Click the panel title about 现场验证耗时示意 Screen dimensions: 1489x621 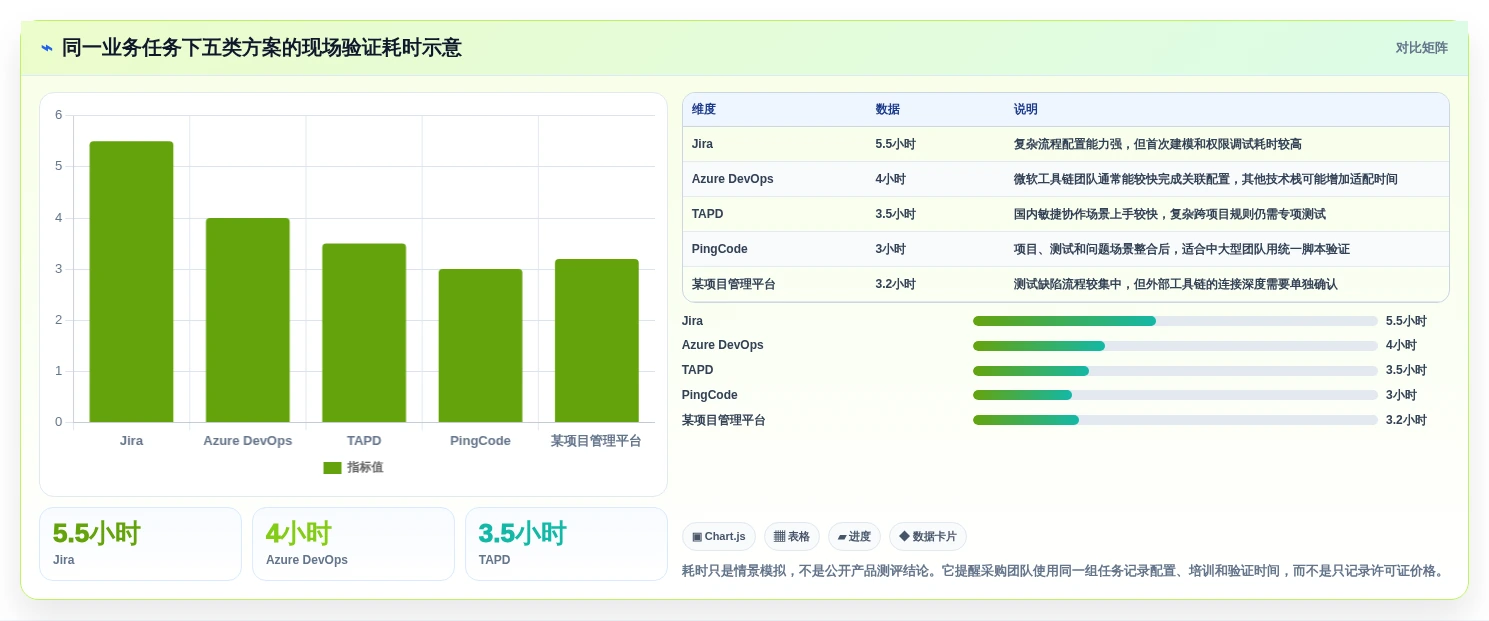point(262,48)
